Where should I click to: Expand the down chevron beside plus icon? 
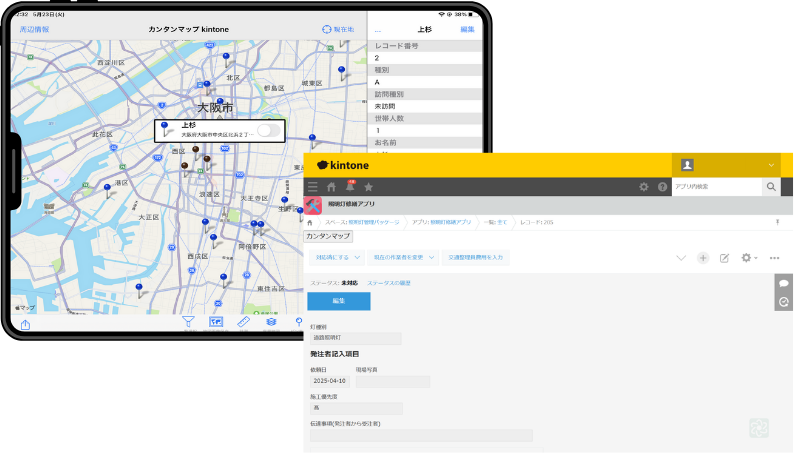click(681, 258)
